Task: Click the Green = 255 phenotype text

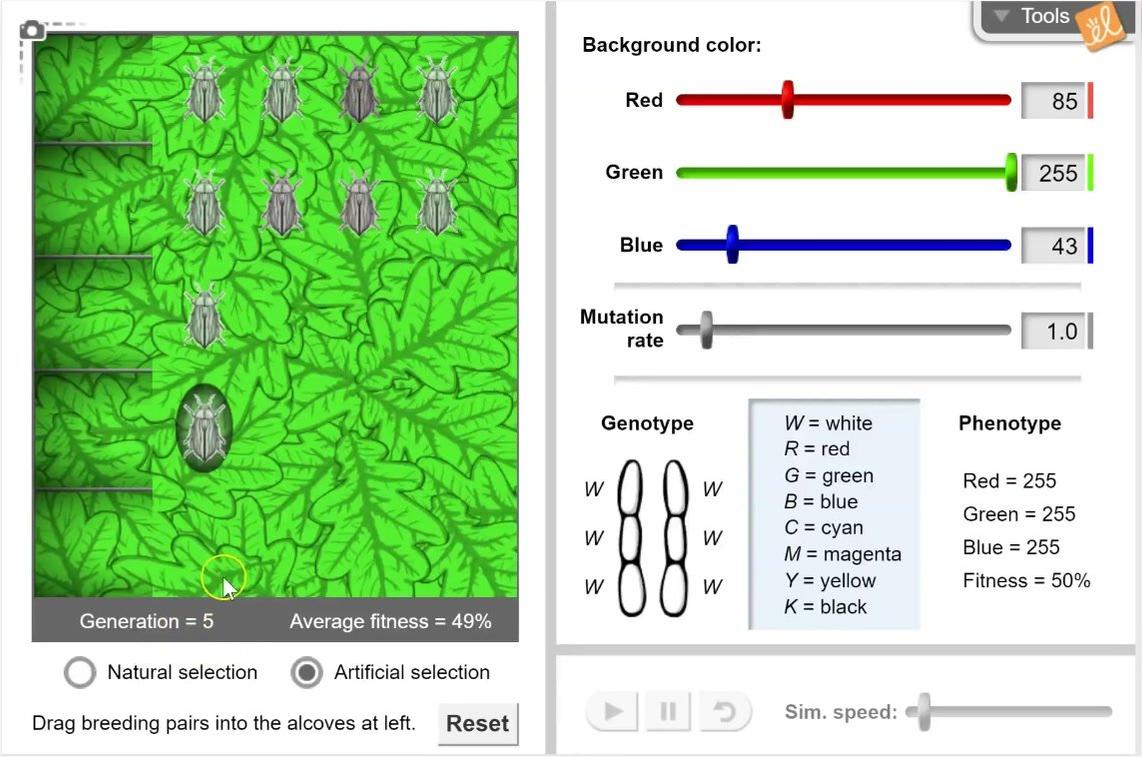Action: coord(1019,514)
